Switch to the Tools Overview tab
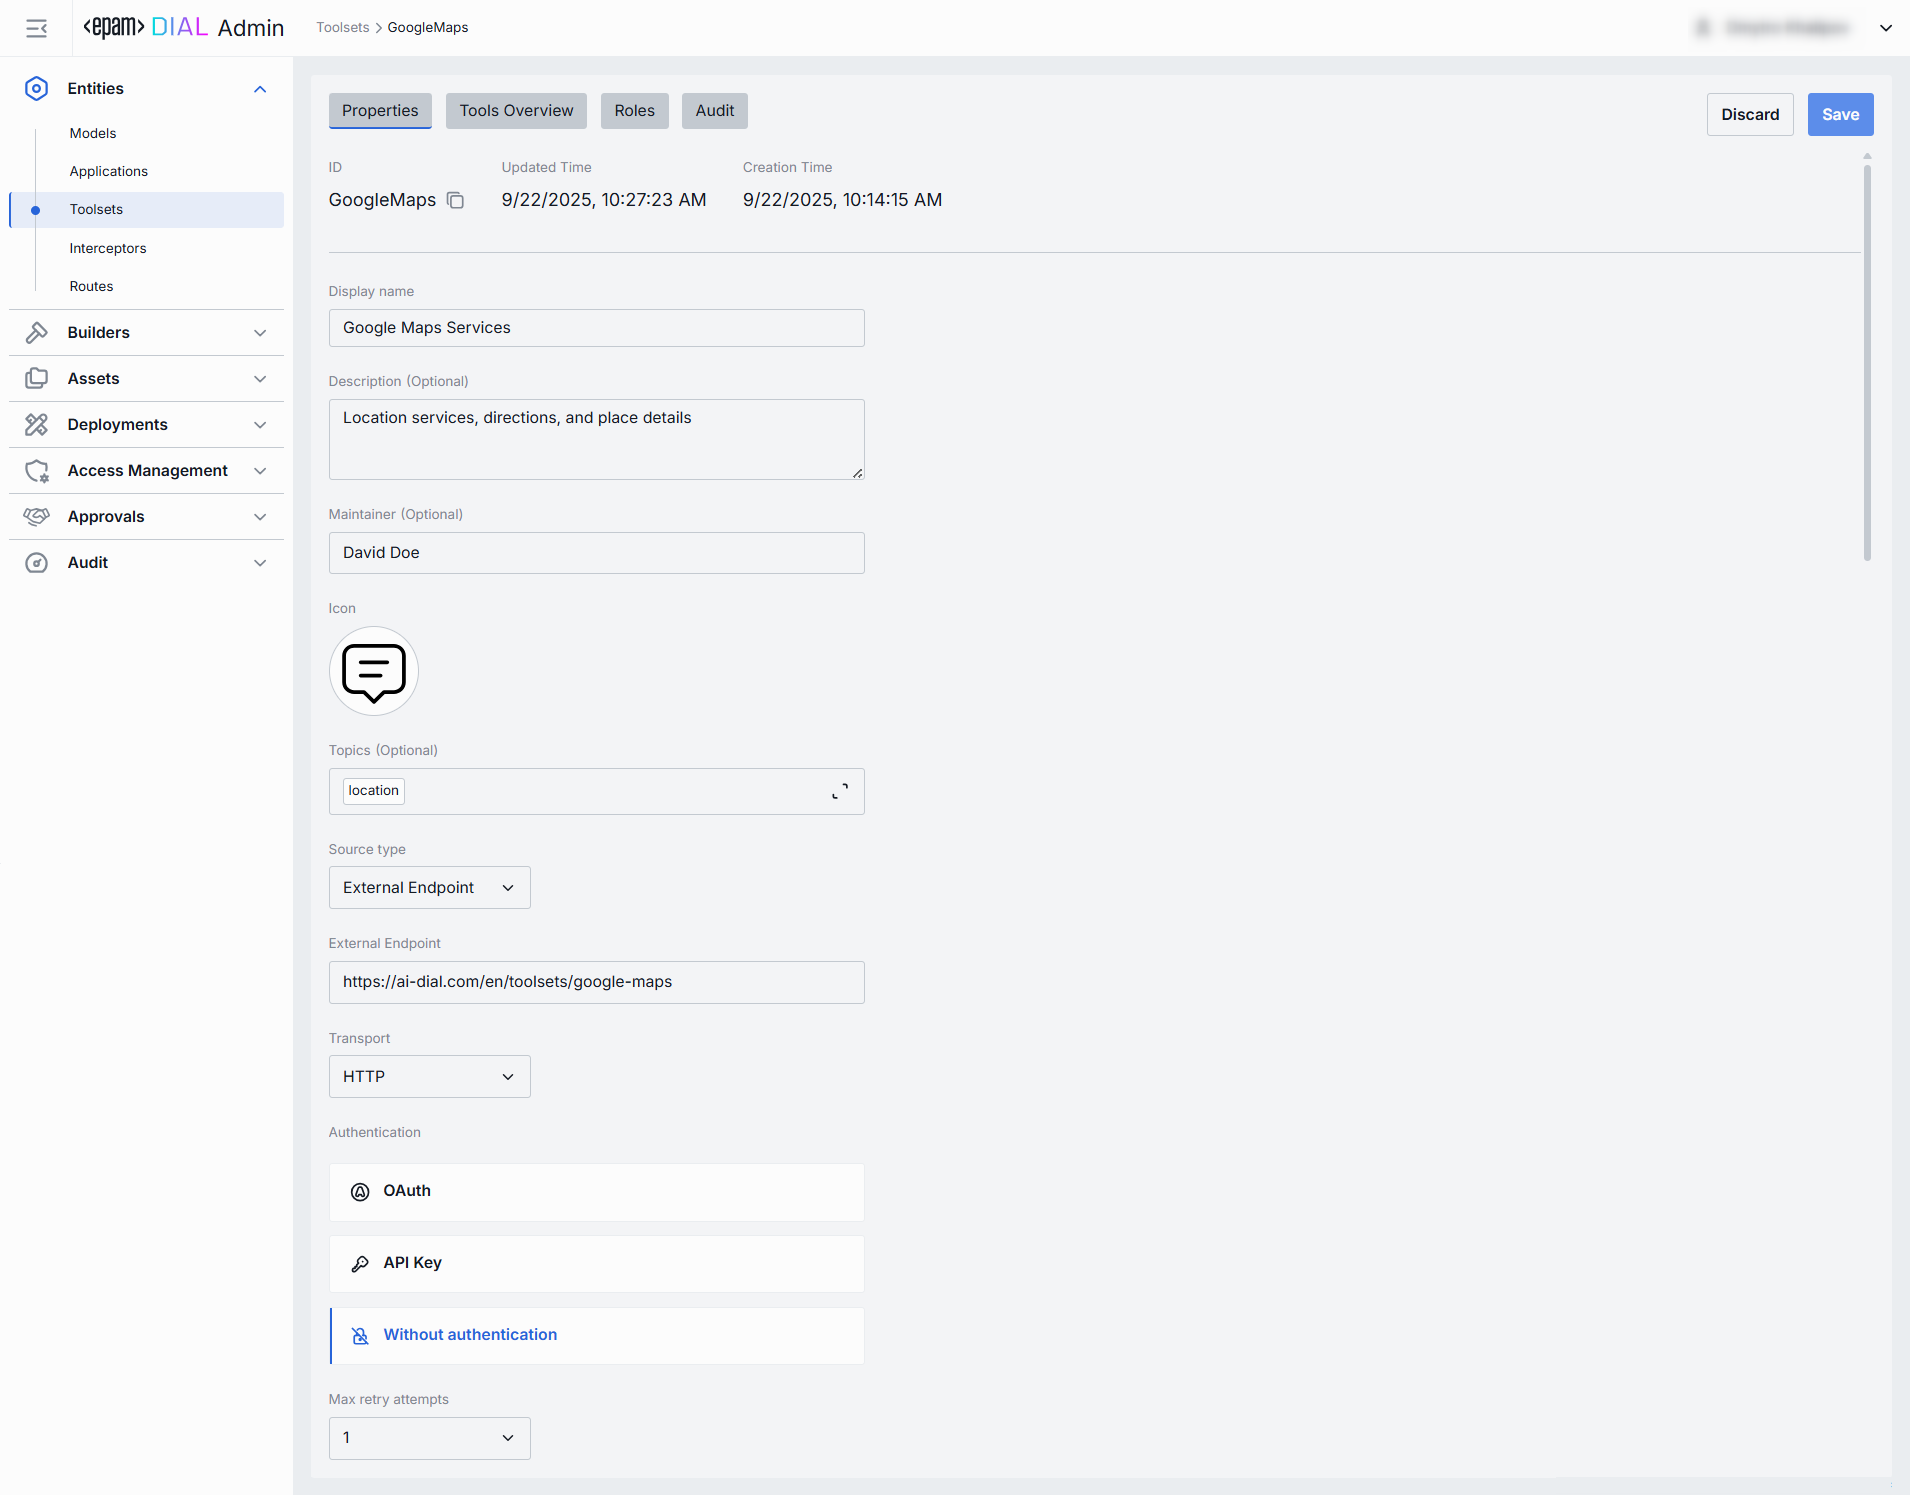This screenshot has height=1495, width=1910. pos(516,111)
